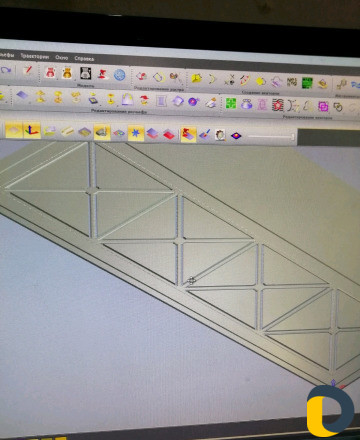Click the red layer icon in view toolbar

[169, 134]
